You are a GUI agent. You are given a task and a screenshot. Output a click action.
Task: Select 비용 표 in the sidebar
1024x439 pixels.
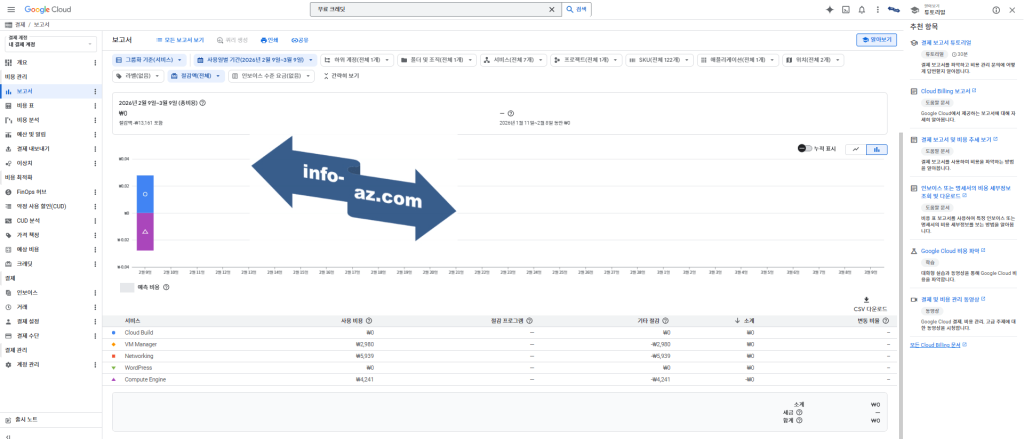point(26,105)
